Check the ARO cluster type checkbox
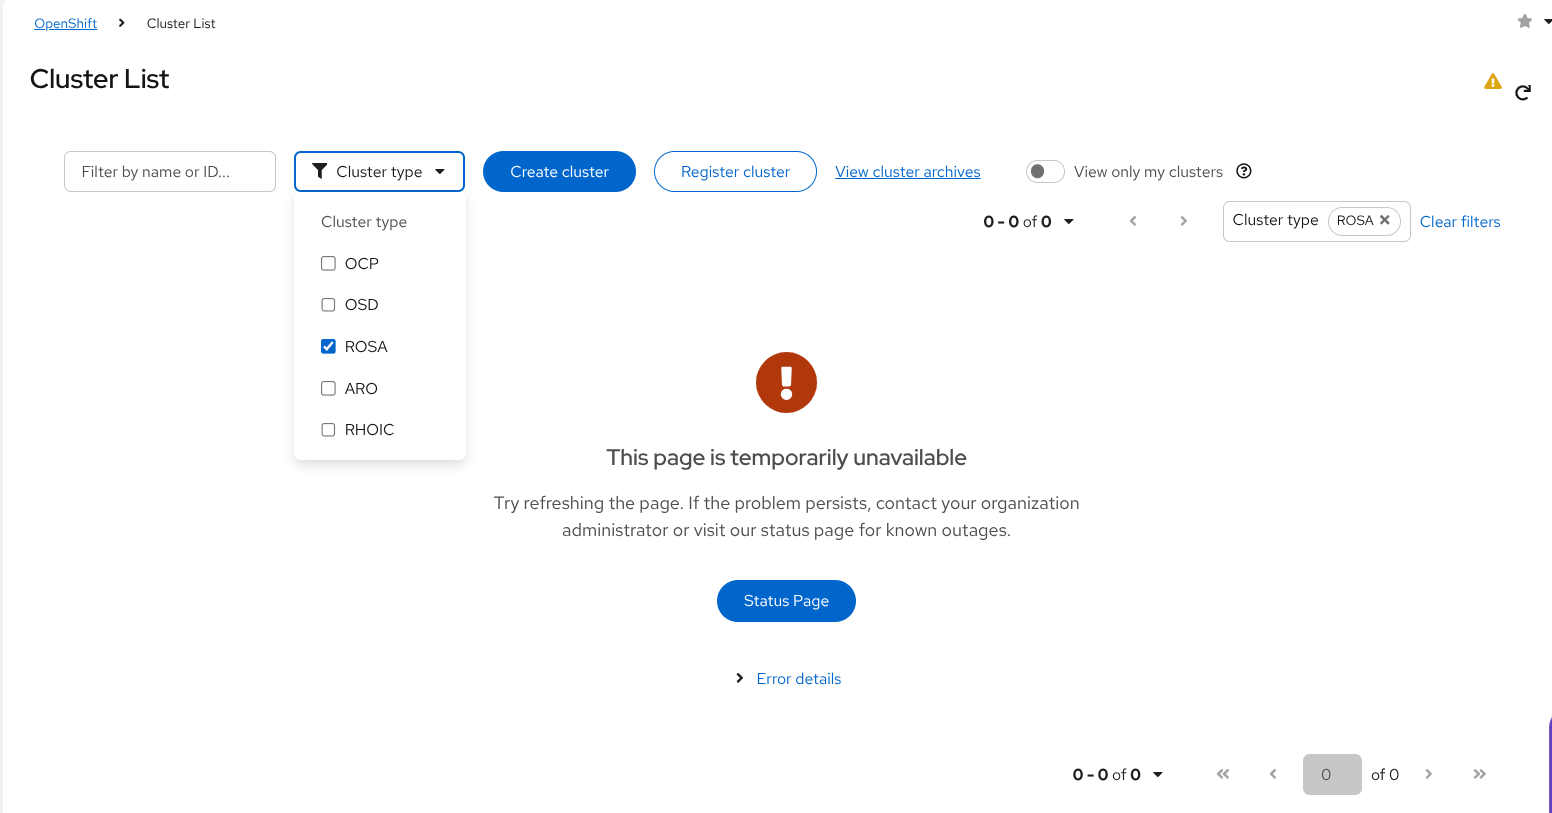Image resolution: width=1552 pixels, height=813 pixels. click(328, 389)
